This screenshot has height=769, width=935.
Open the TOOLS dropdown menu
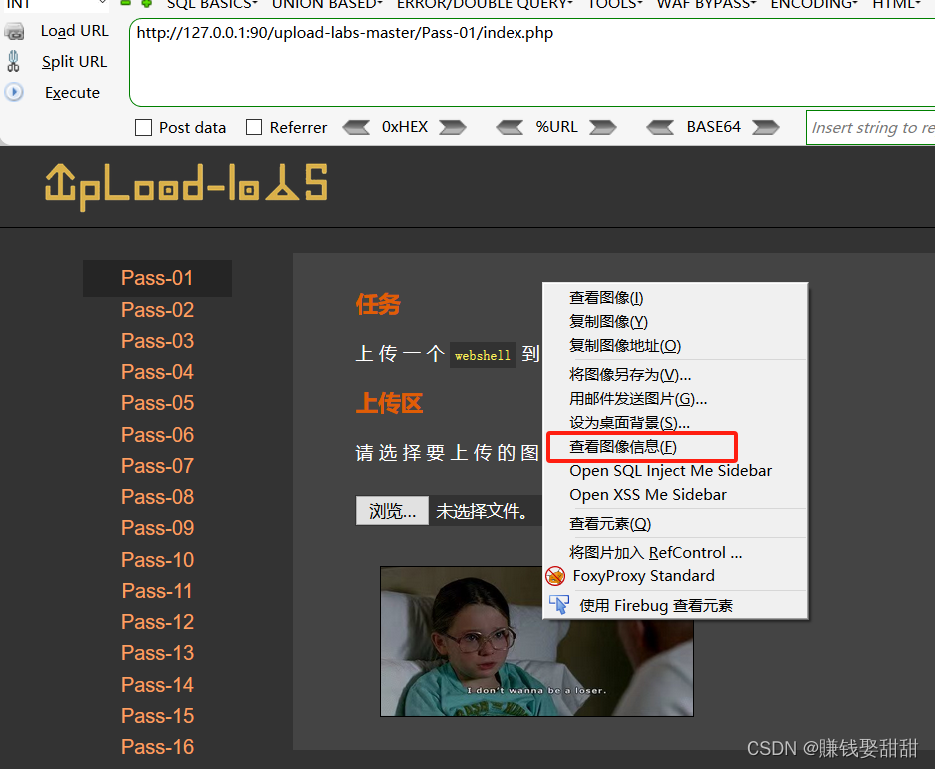[x=615, y=5]
